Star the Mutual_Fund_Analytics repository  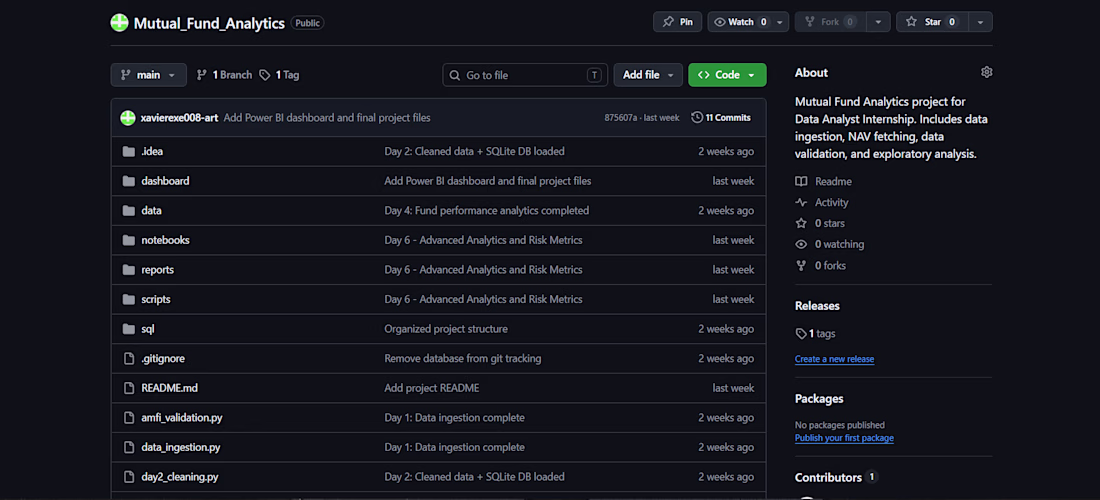[x=932, y=22]
